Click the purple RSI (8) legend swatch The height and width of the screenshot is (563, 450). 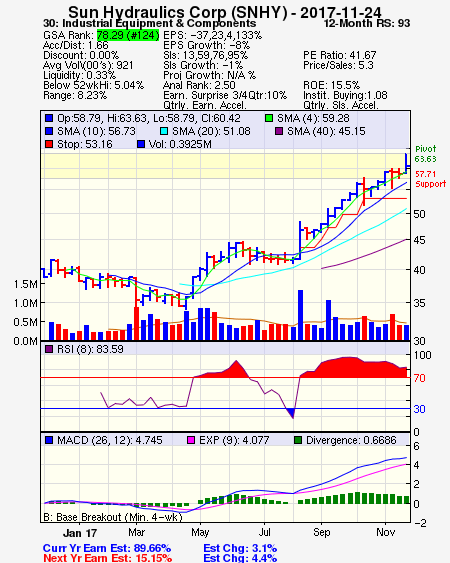pyautogui.click(x=49, y=349)
